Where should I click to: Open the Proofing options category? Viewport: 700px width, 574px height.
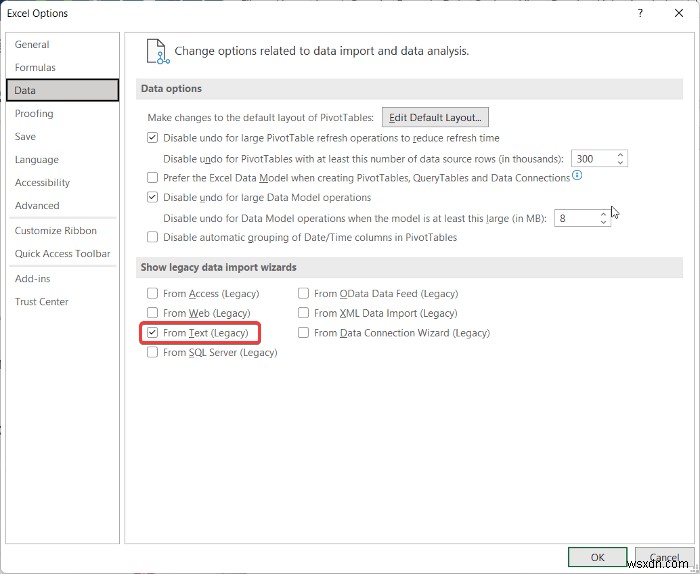click(x=62, y=113)
